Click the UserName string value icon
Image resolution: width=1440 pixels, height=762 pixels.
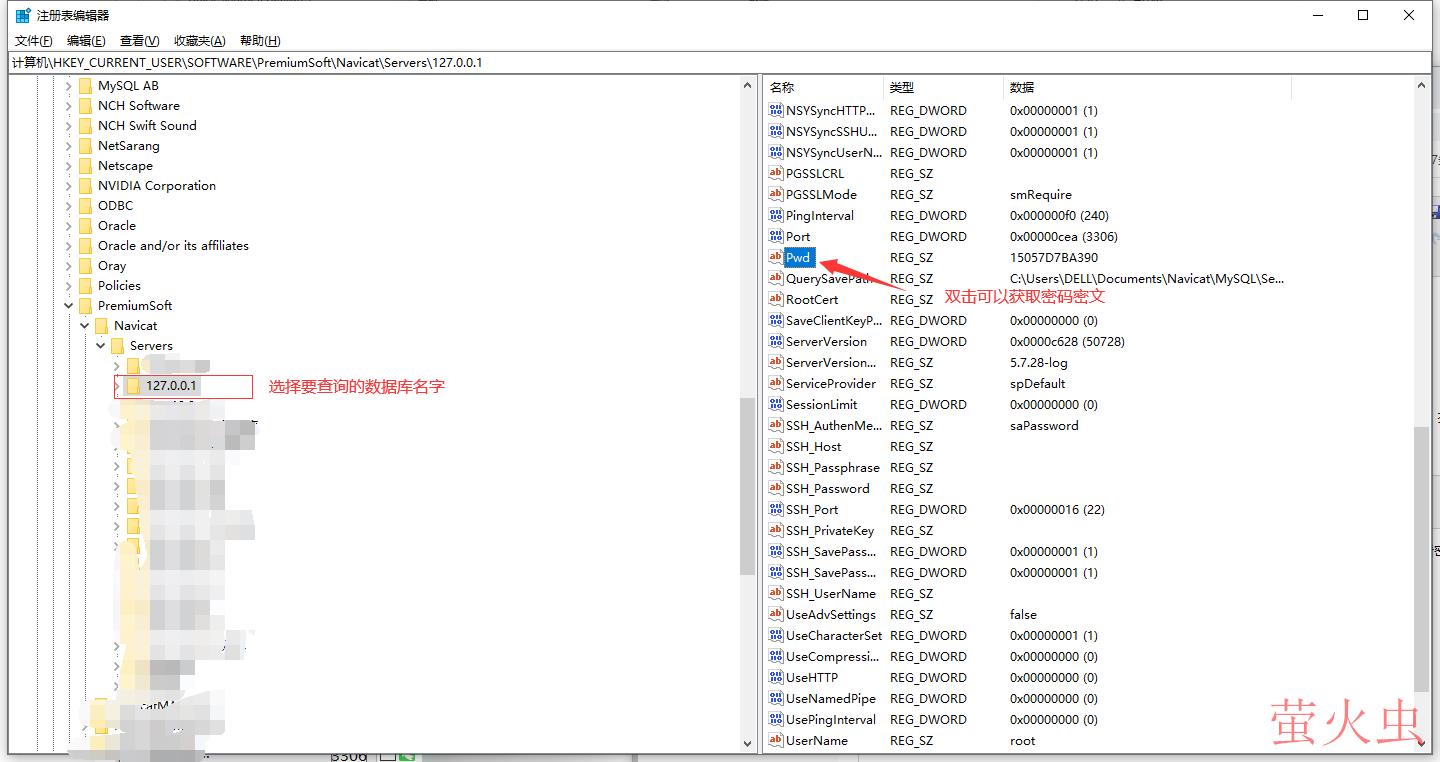pos(775,741)
